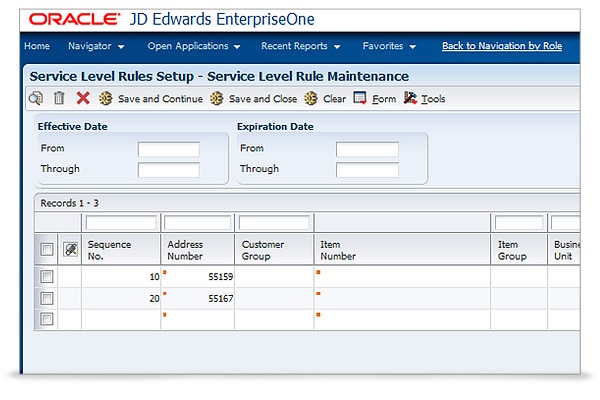The width and height of the screenshot is (600, 400).
Task: Toggle the select-all checkbox in grid header
Action: pyautogui.click(x=46, y=249)
